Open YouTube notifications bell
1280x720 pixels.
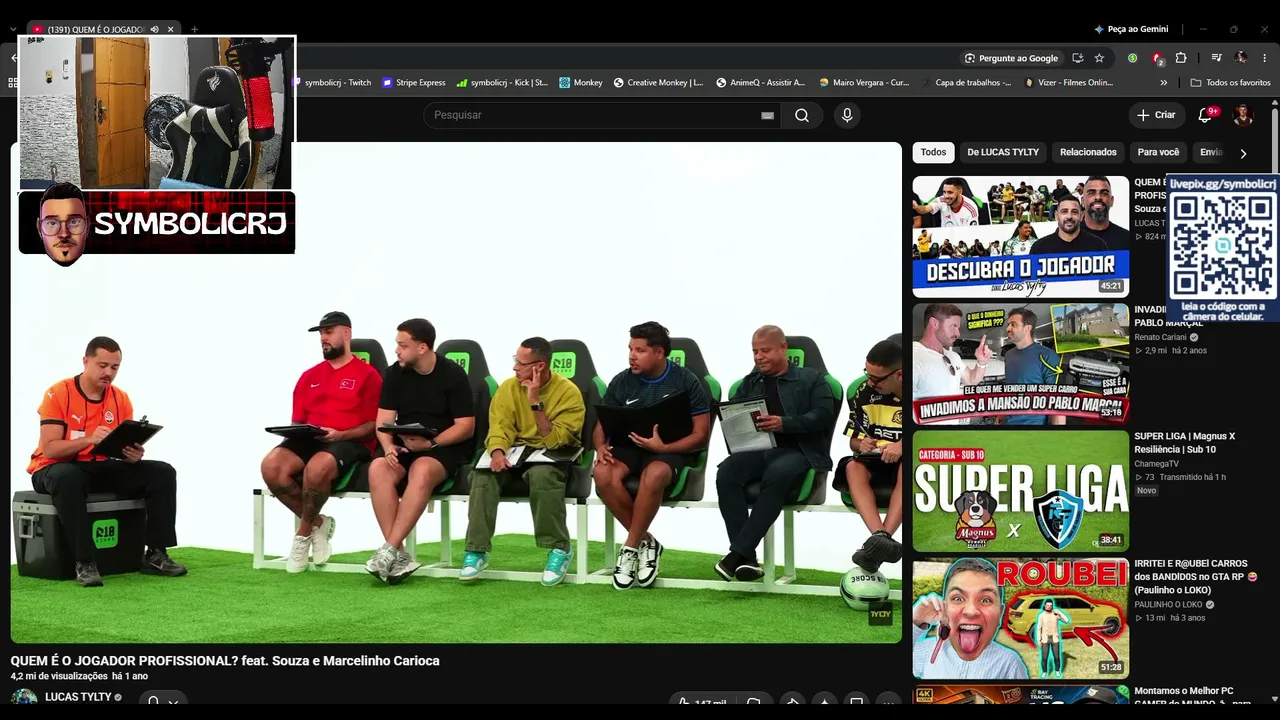[x=1206, y=115]
